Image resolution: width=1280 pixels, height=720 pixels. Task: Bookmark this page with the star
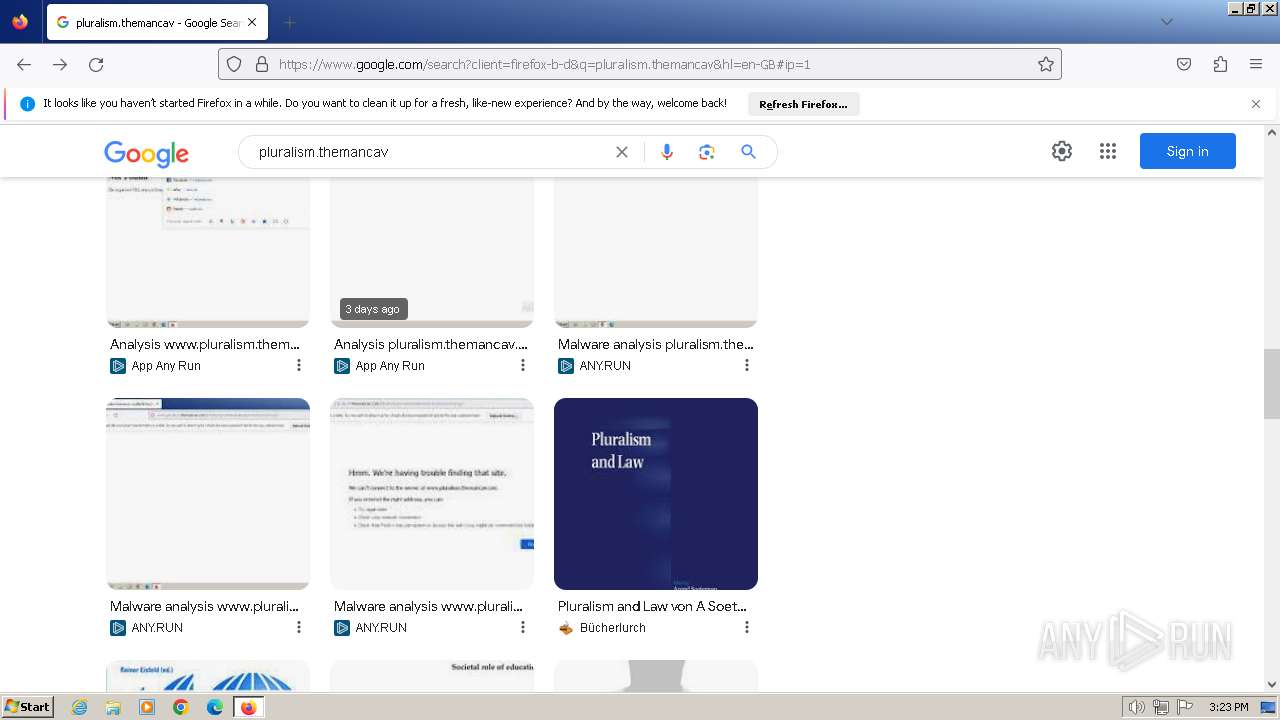point(1046,64)
